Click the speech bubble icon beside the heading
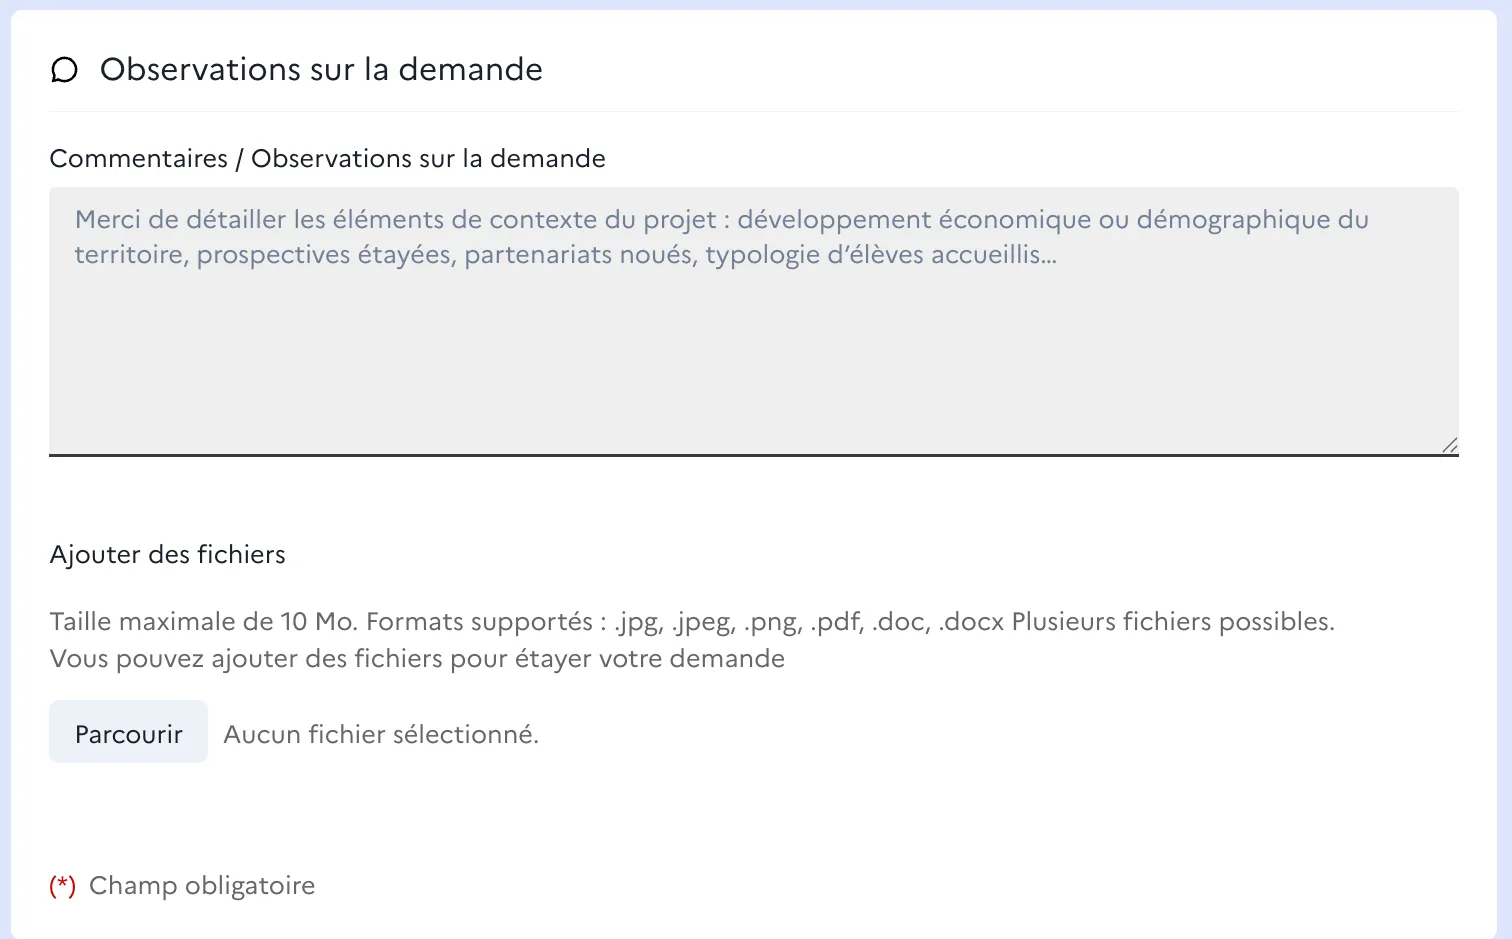Image resolution: width=1512 pixels, height=939 pixels. [x=64, y=70]
